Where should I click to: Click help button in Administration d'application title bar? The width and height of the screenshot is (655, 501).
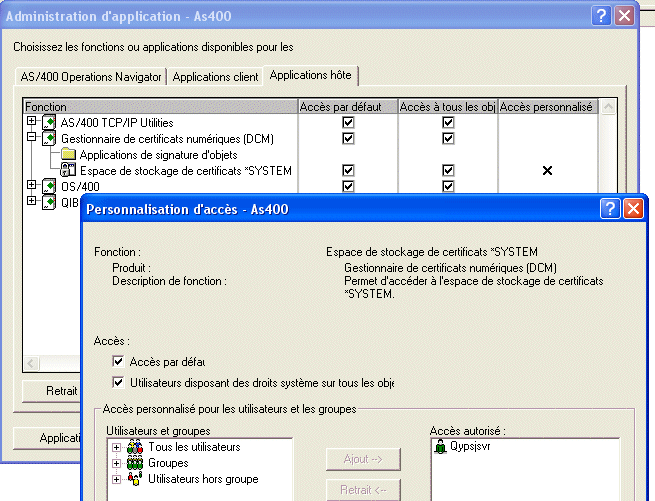tap(602, 16)
